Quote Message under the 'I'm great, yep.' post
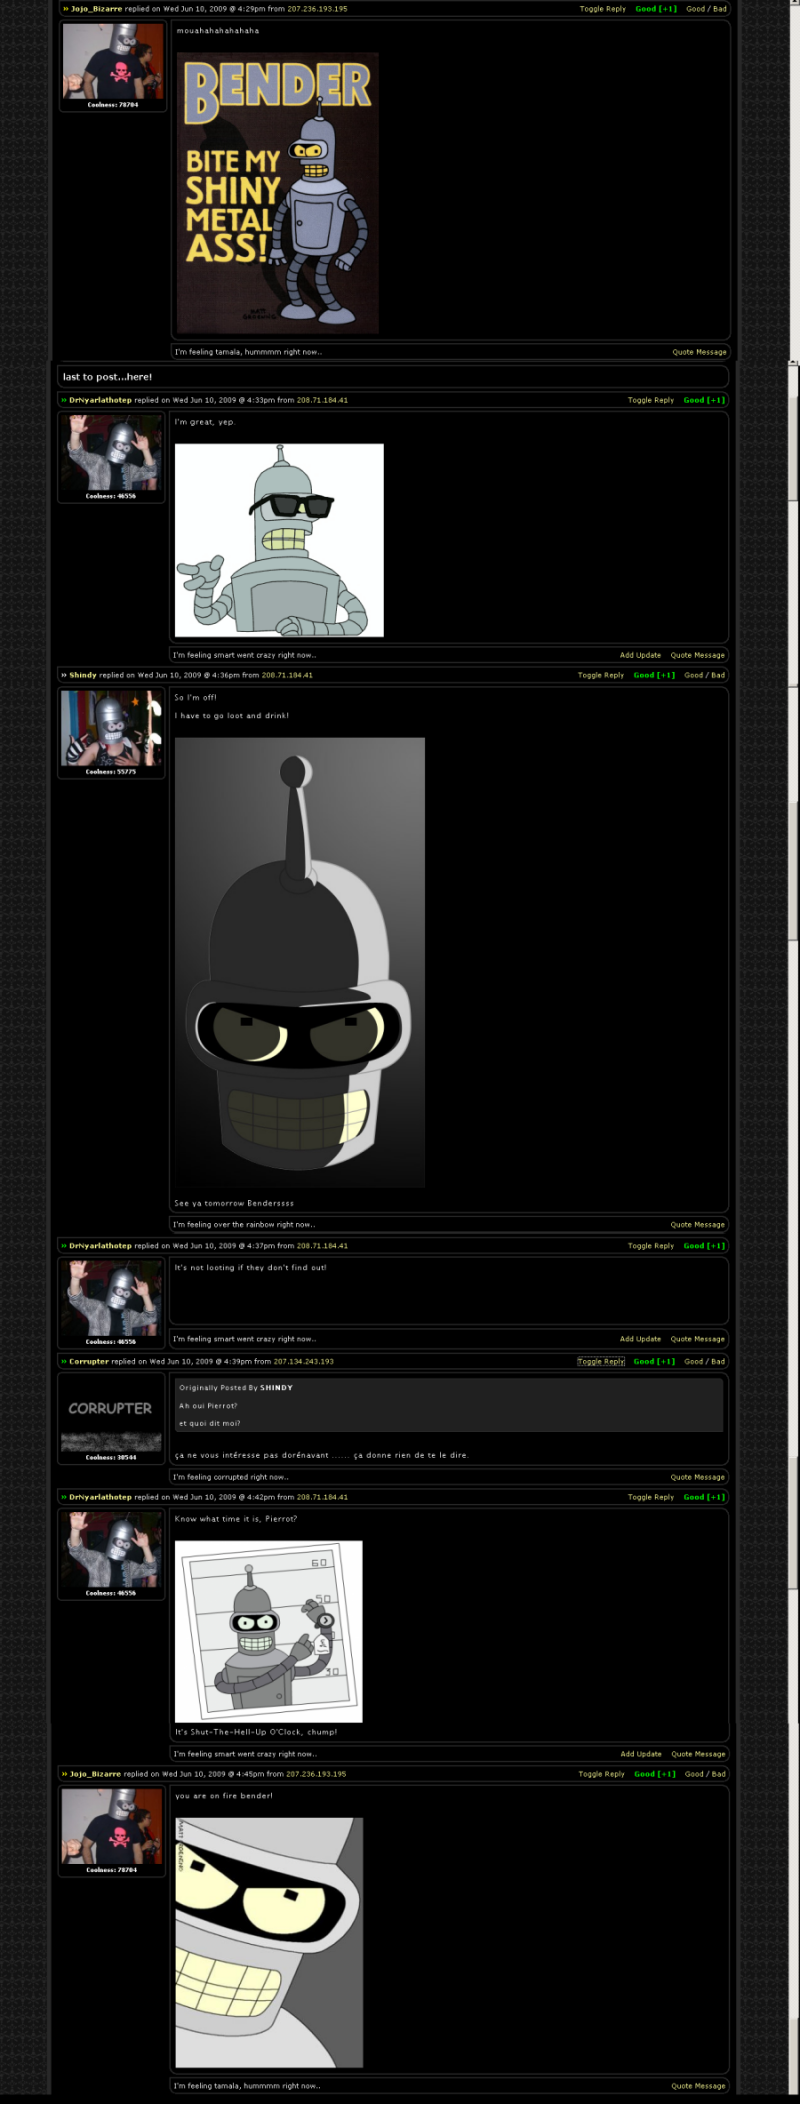The width and height of the screenshot is (800, 2104). pyautogui.click(x=697, y=655)
